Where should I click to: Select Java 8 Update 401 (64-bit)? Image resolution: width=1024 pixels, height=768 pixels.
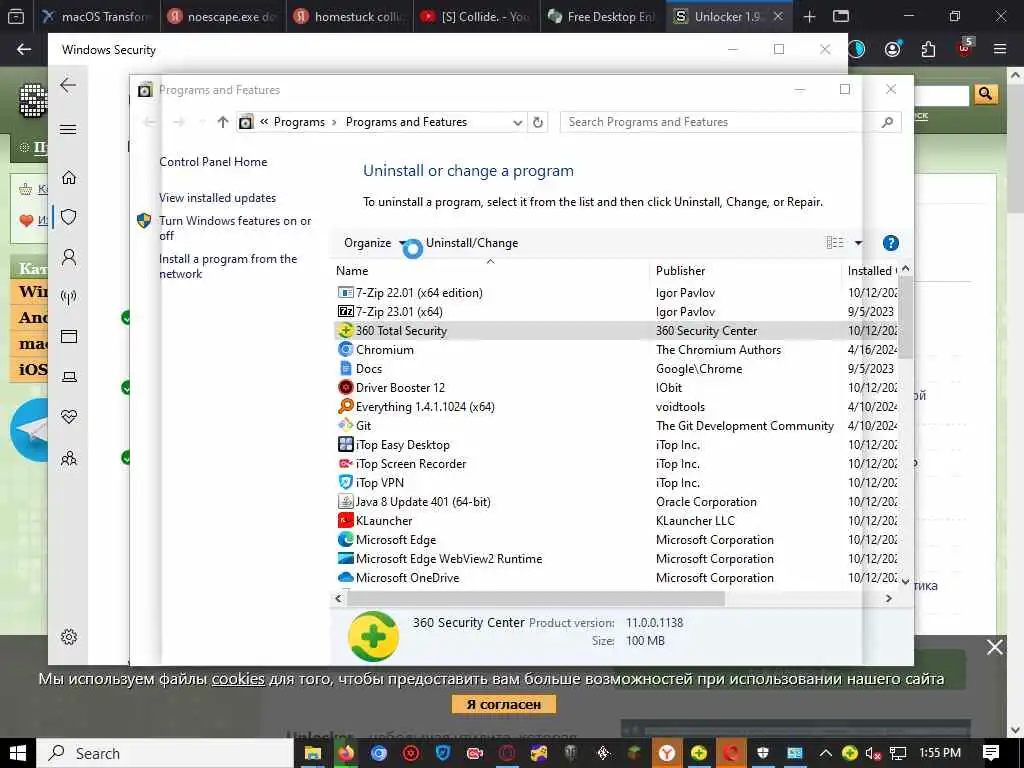point(423,502)
